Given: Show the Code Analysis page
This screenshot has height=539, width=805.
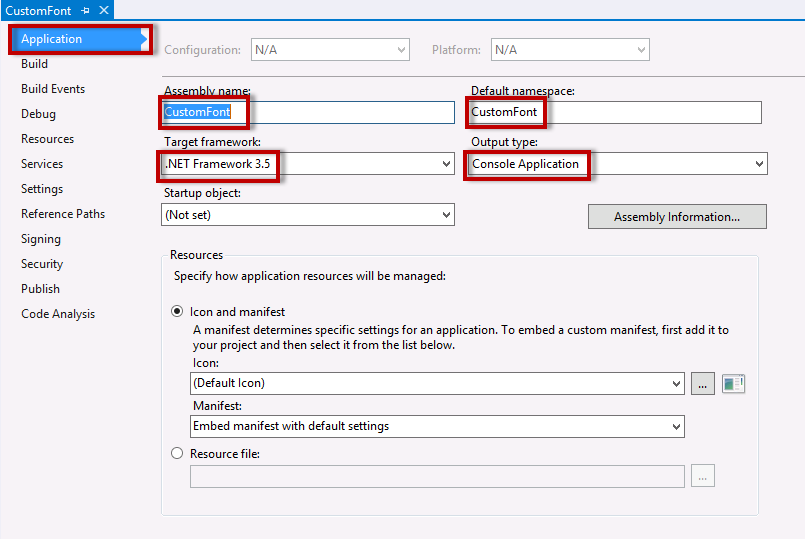Looking at the screenshot, I should [x=58, y=314].
